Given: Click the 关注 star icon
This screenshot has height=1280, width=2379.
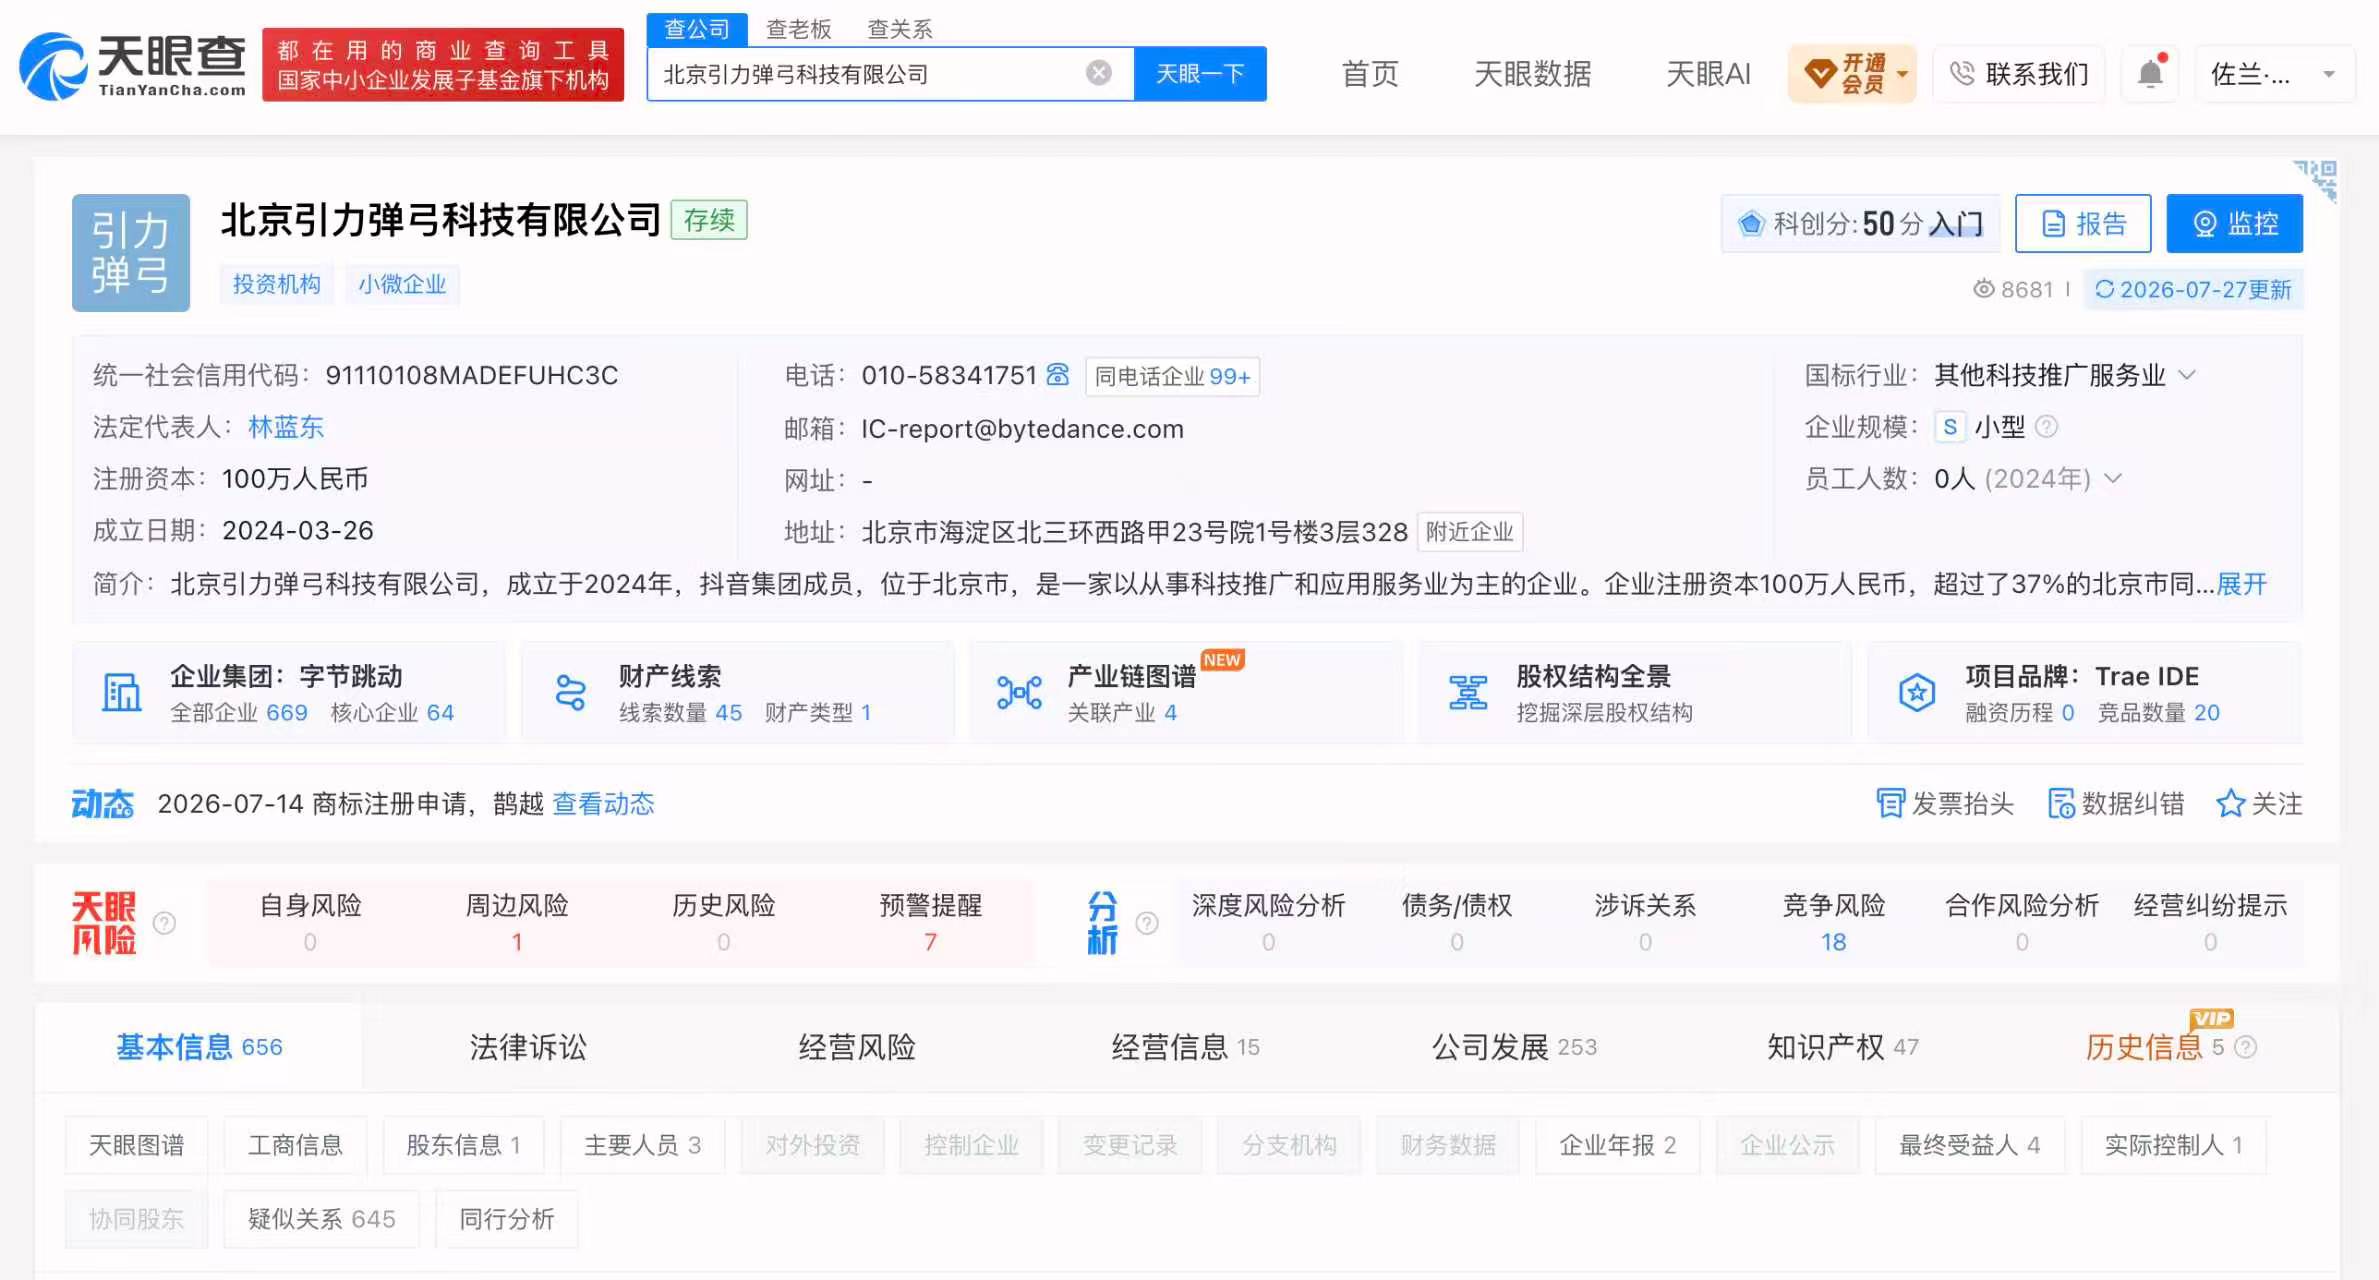Looking at the screenshot, I should [2230, 803].
